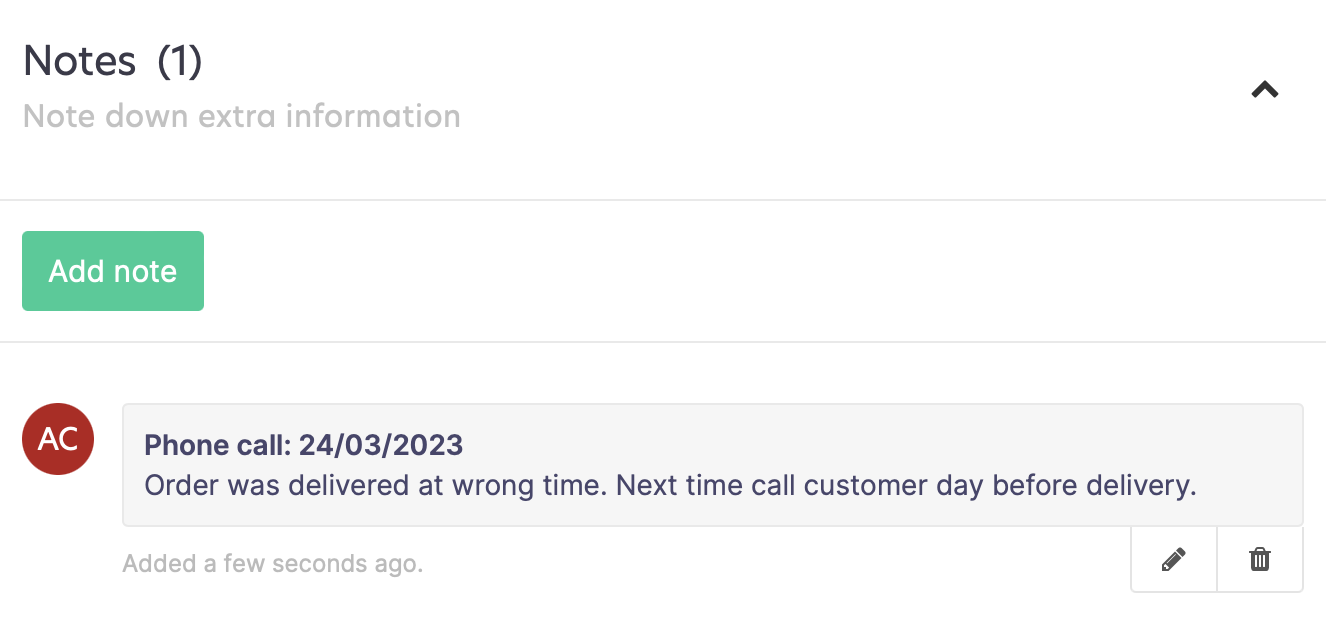Click the 'Added a few seconds ago.' timestamp
1326x626 pixels.
273,564
